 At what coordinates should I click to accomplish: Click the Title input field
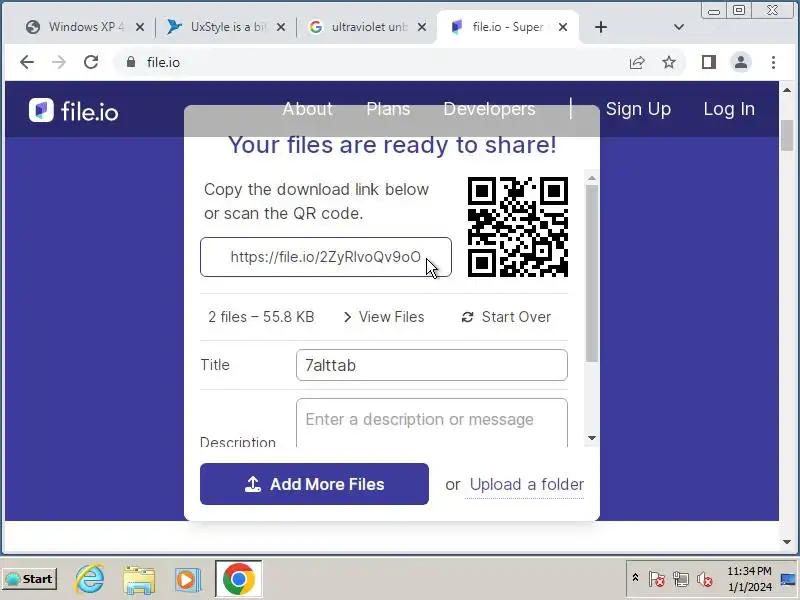[432, 365]
